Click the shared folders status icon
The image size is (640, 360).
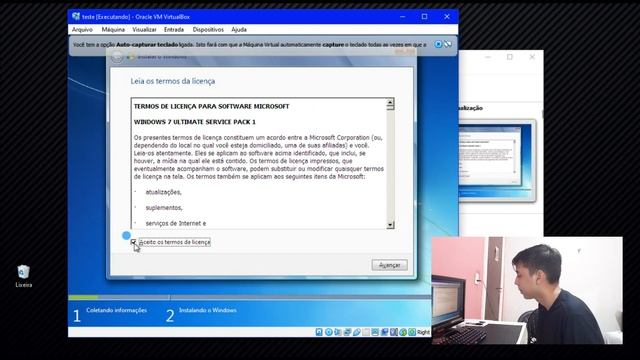coord(366,332)
